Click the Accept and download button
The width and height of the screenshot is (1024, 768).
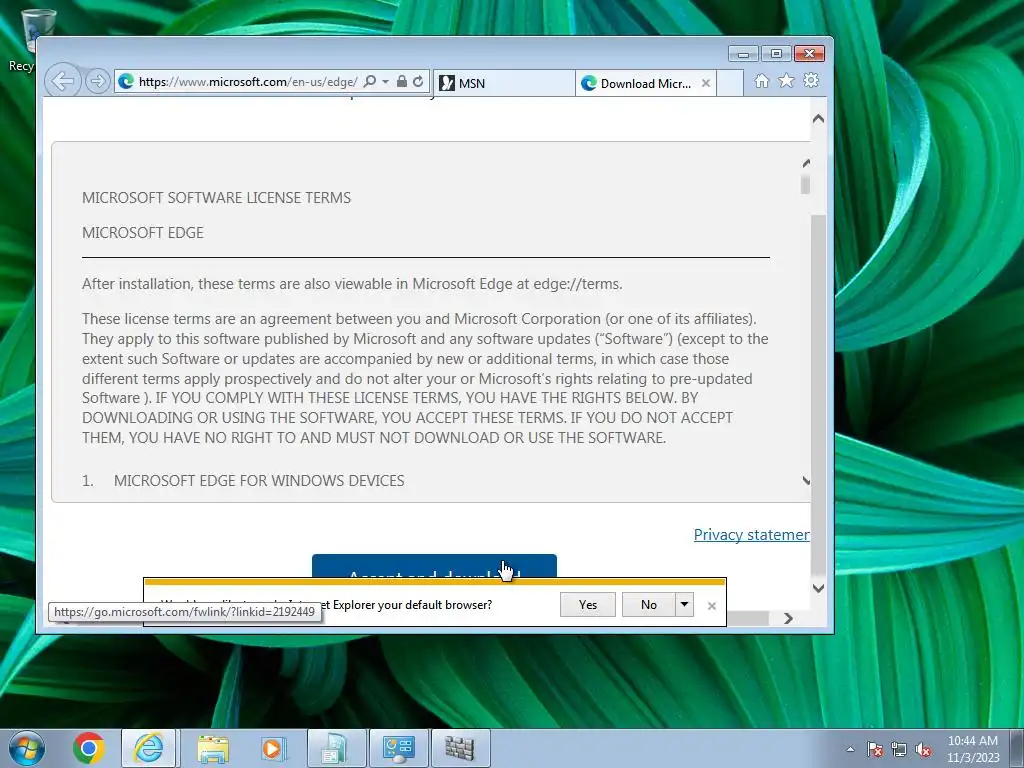click(434, 566)
